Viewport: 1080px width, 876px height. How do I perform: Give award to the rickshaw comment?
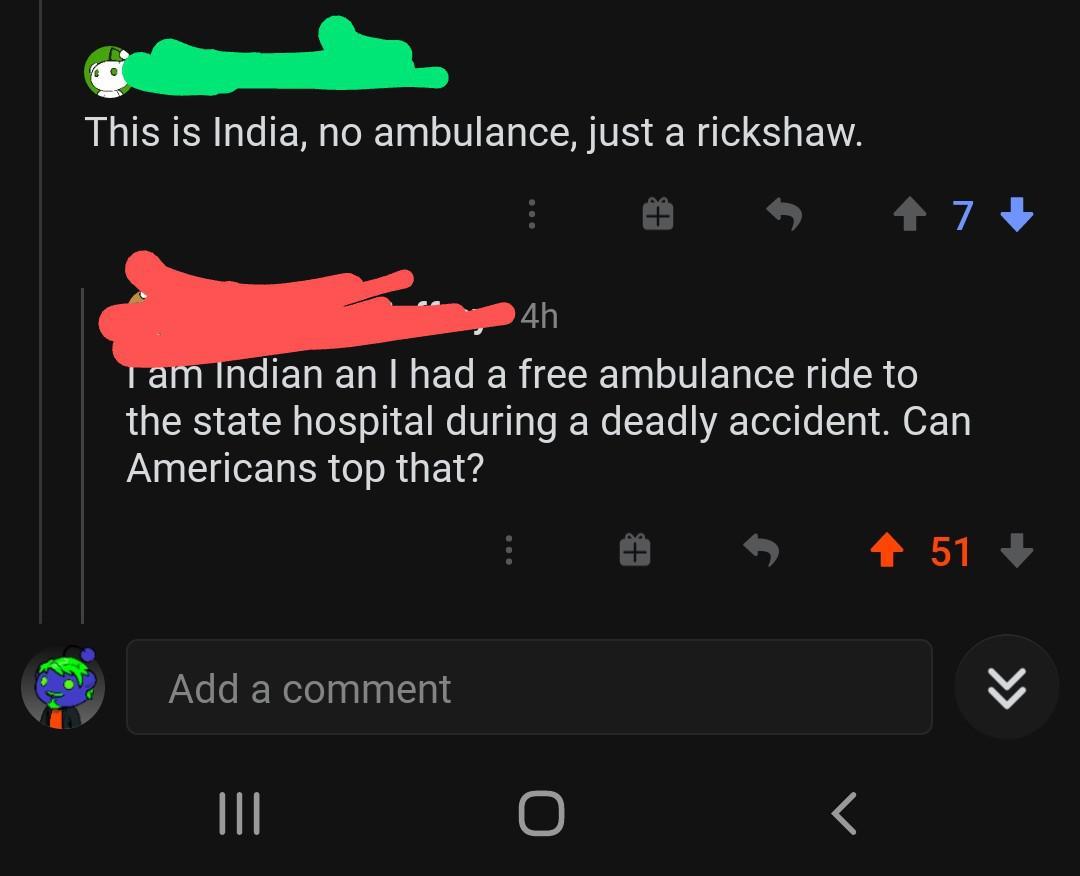click(x=658, y=213)
